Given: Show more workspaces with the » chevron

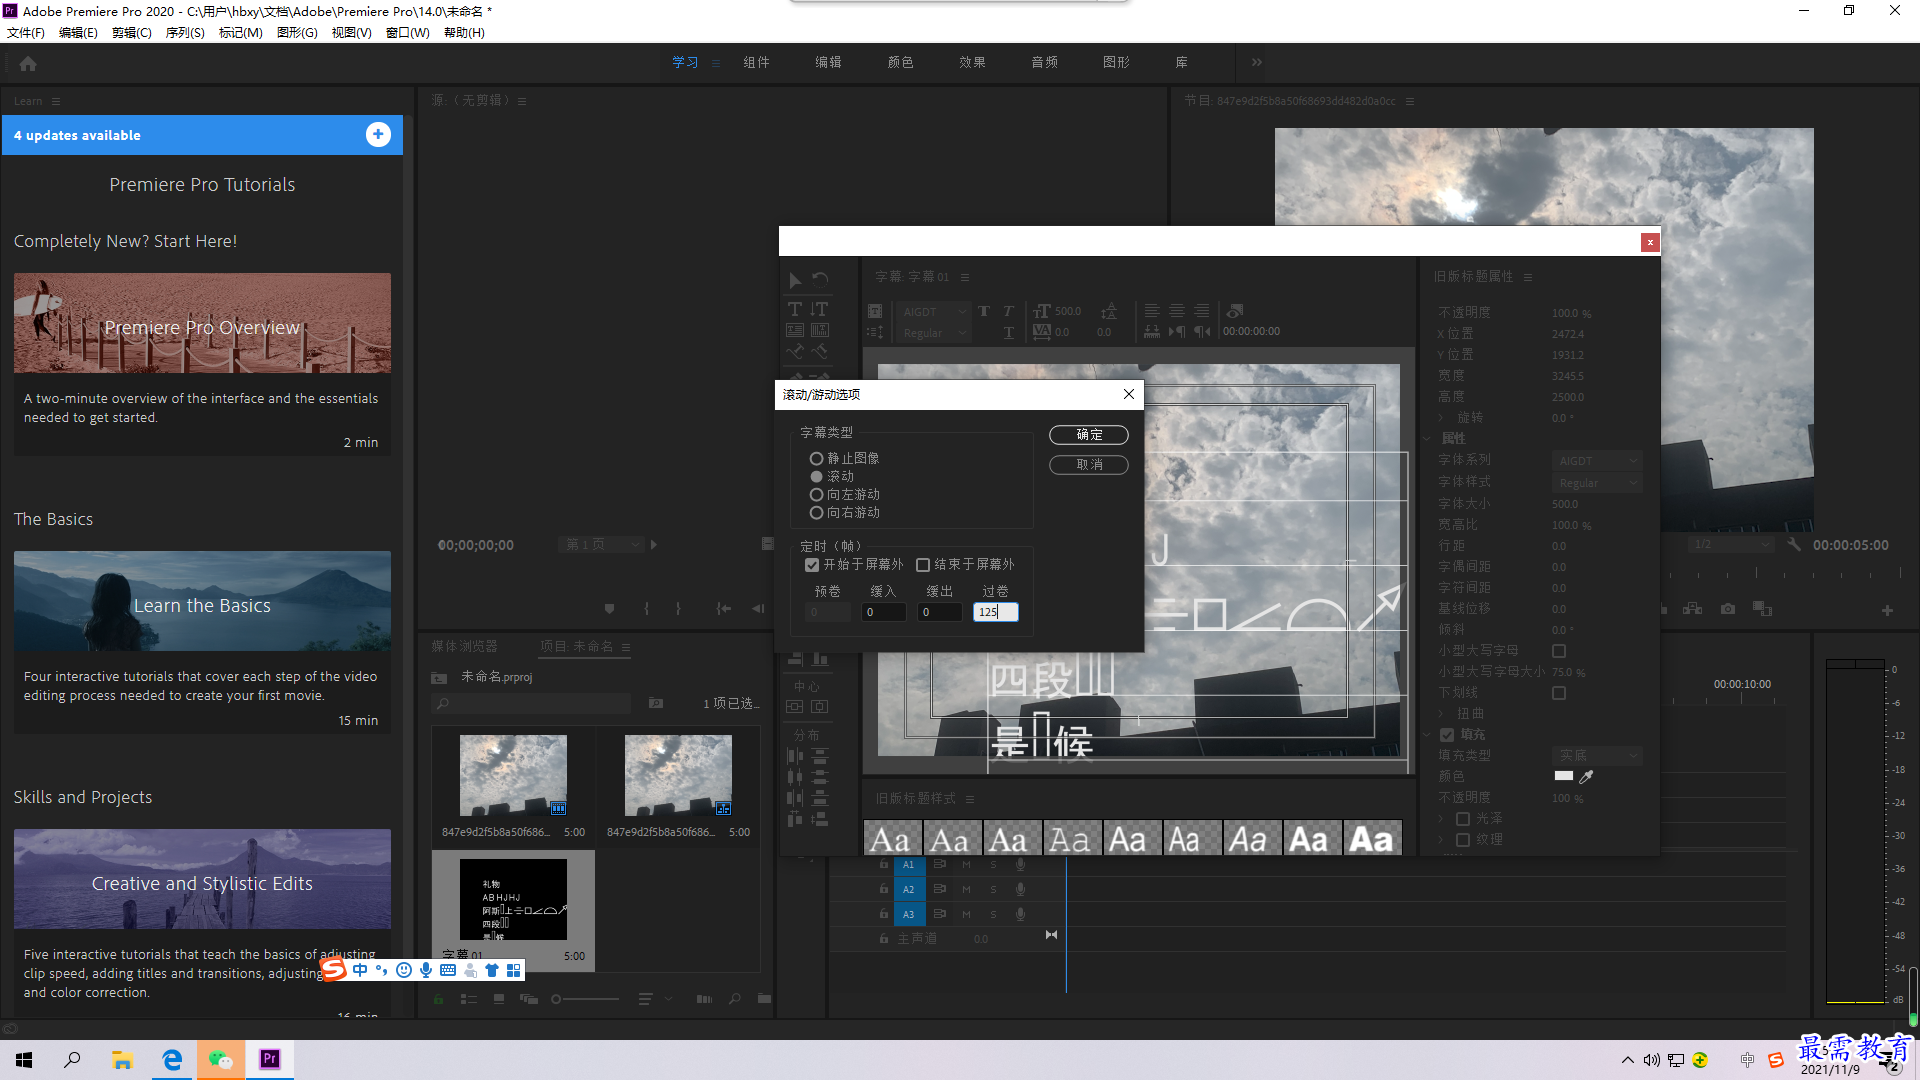Looking at the screenshot, I should [1257, 62].
